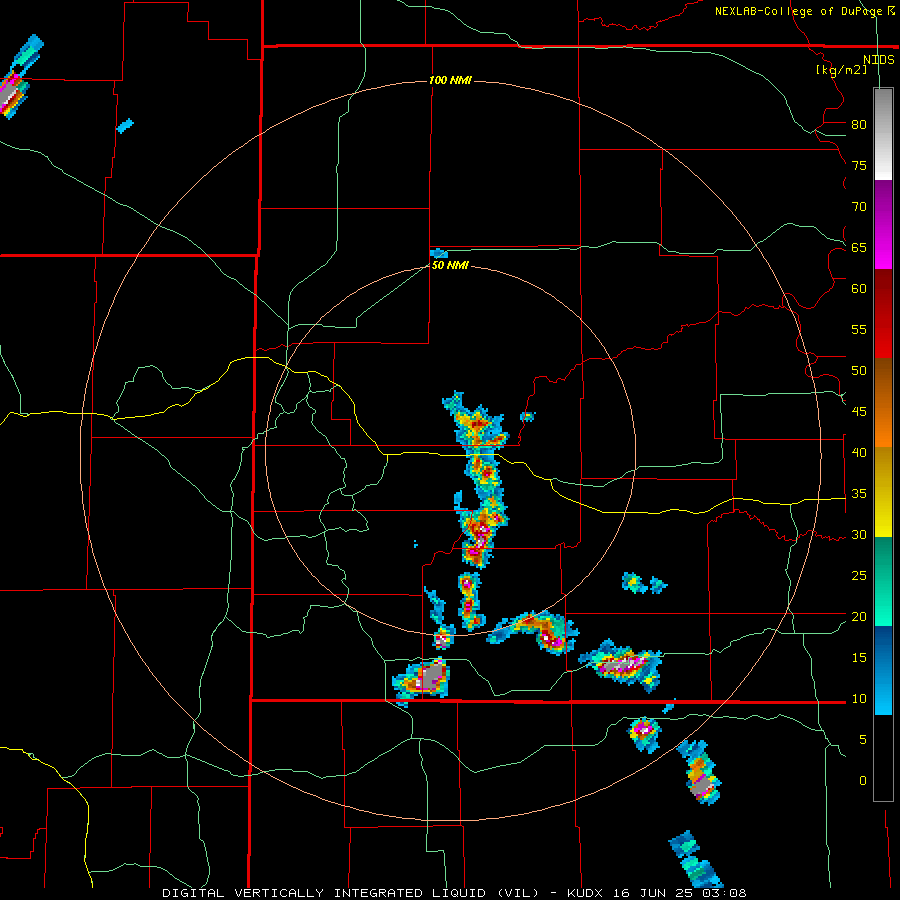Click the 70 value on the color scale

859,207
